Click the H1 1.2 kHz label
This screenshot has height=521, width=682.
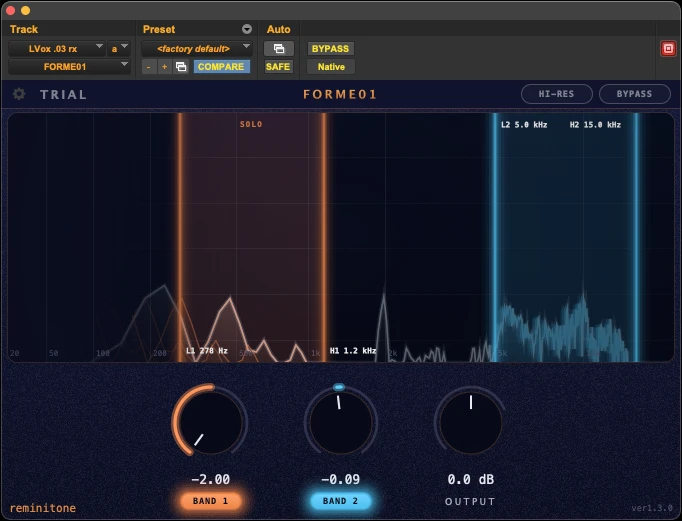[x=353, y=351]
